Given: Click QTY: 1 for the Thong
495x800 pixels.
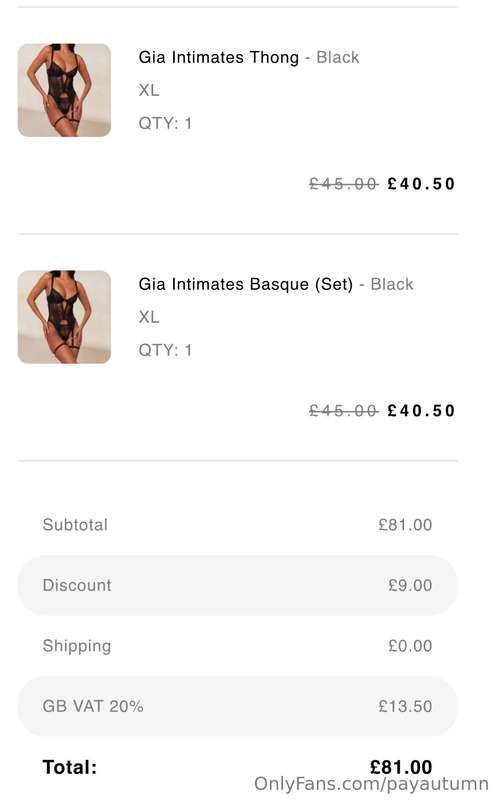Looking at the screenshot, I should (165, 123).
